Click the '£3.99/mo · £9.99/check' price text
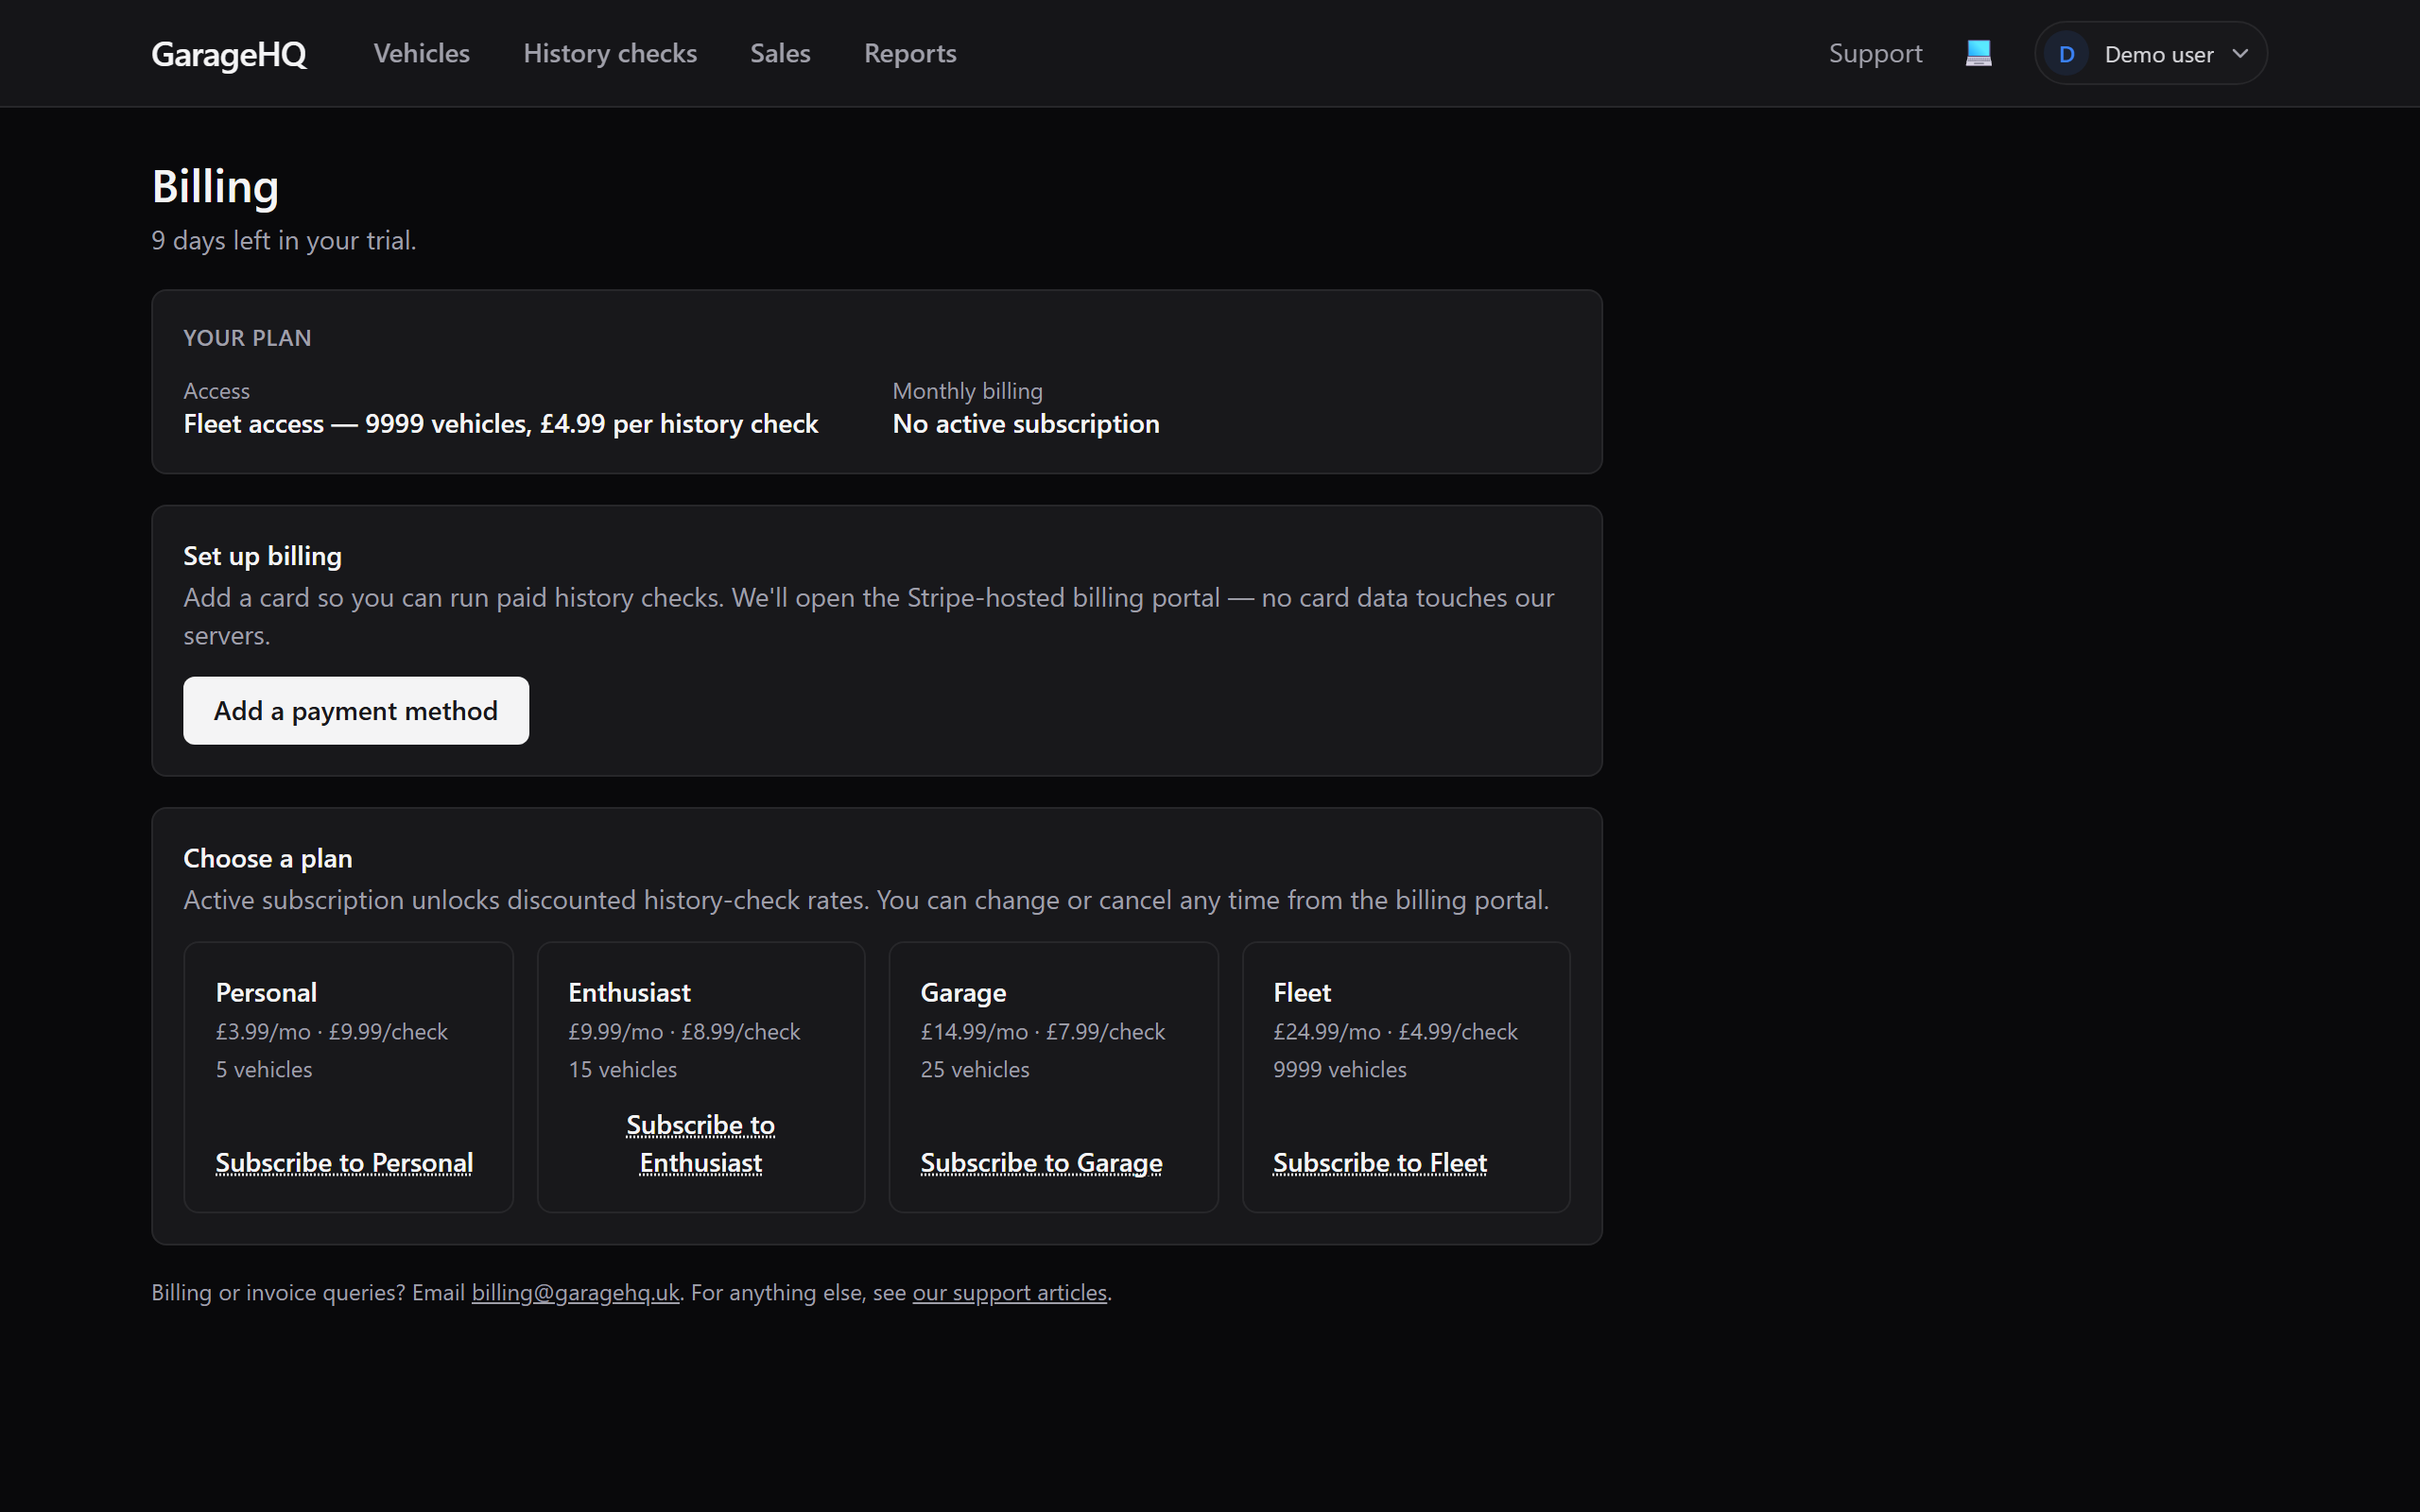Screen dimensions: 2420x1512 click(331, 1031)
